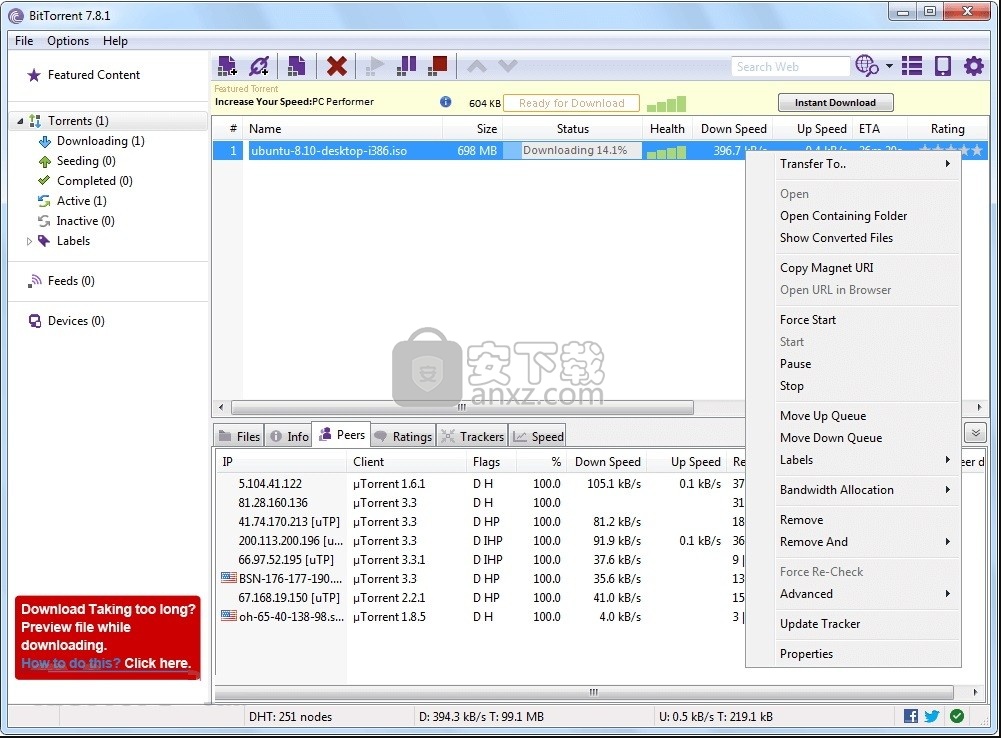Click 'DHT: 251 nodes' in status bar

click(290, 716)
